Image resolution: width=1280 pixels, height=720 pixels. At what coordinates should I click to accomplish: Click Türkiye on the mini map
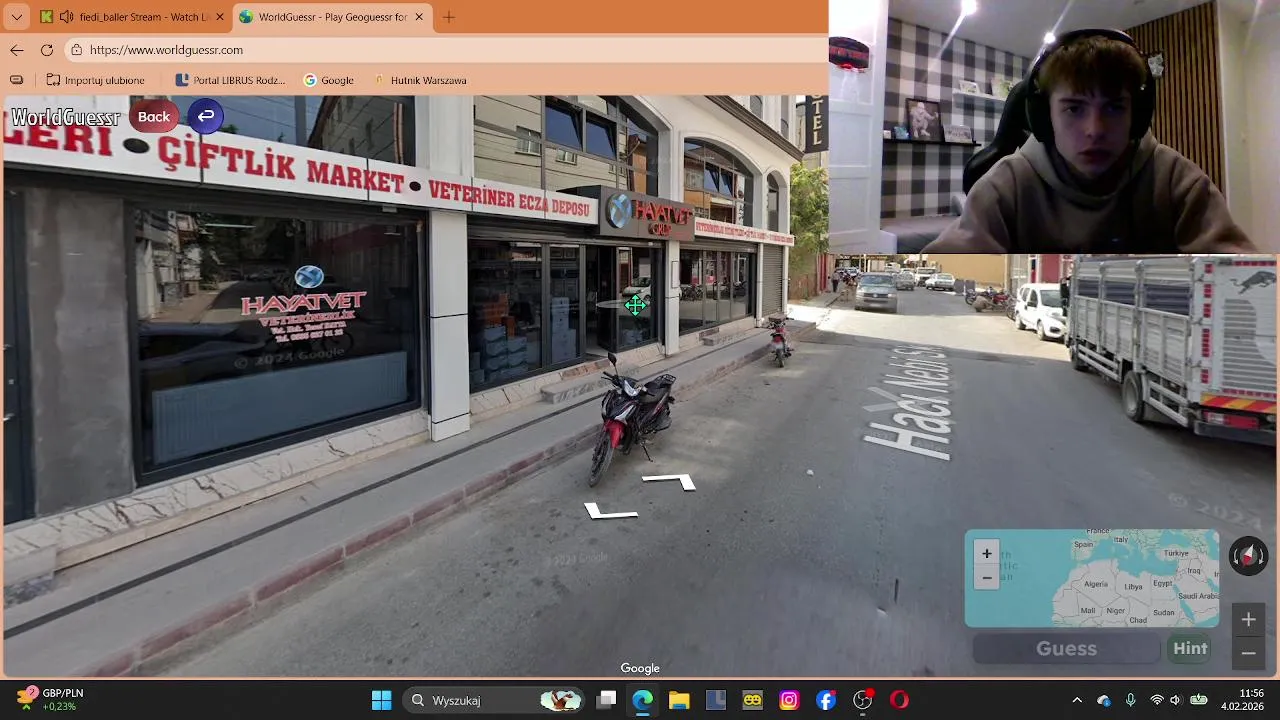coord(1176,553)
